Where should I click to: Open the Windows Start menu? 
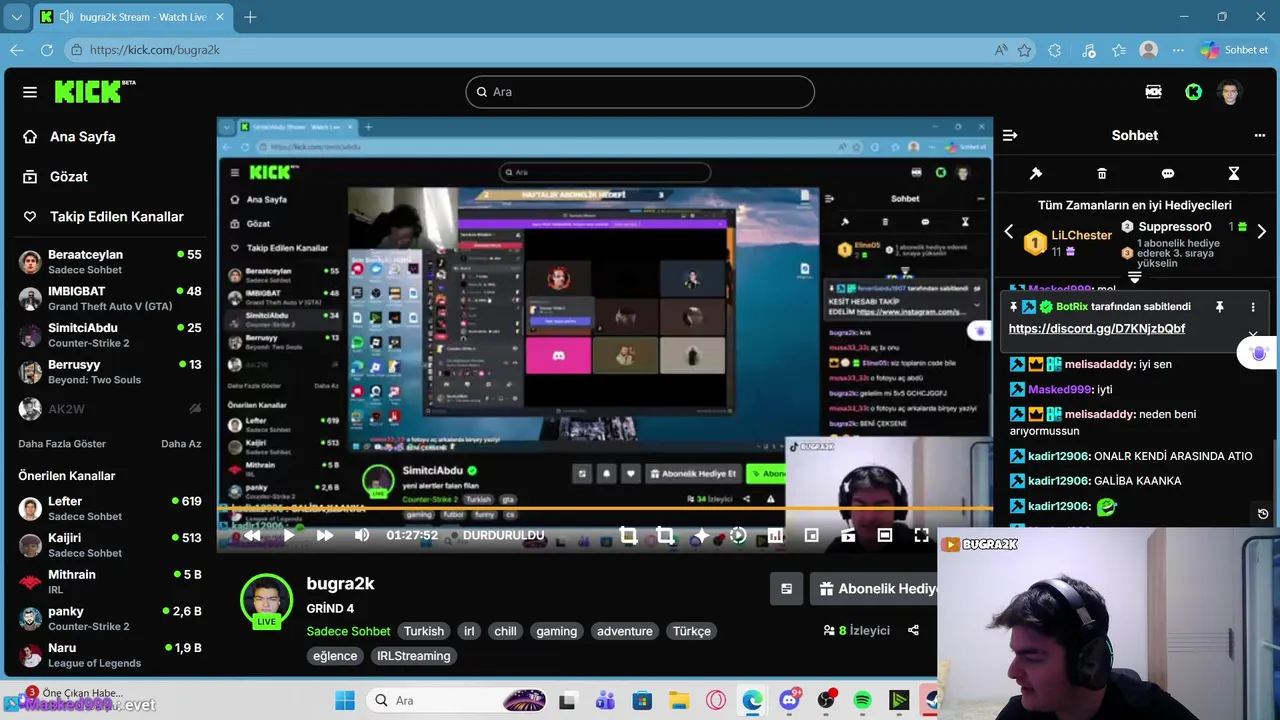pyautogui.click(x=345, y=700)
